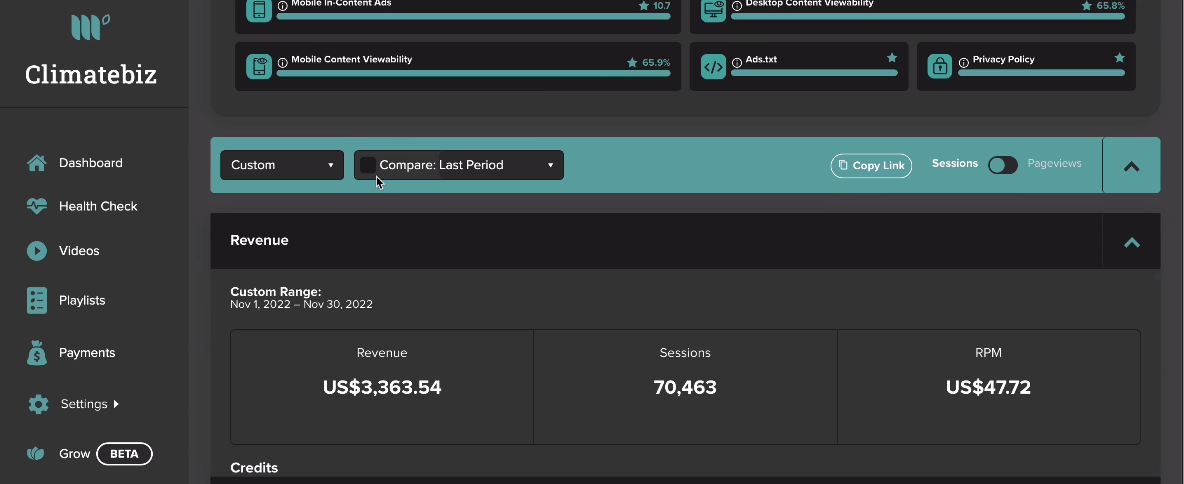The image size is (1184, 484).
Task: Click the 65.9% viewability score
Action: tap(656, 63)
